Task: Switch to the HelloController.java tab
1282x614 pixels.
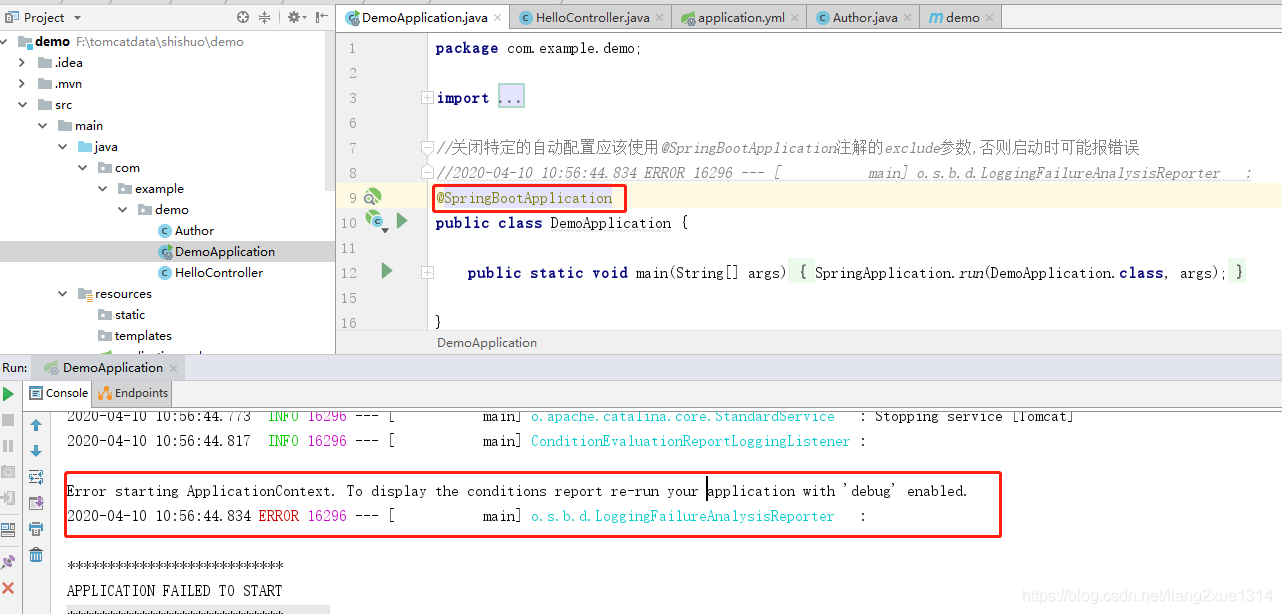Action: point(592,17)
